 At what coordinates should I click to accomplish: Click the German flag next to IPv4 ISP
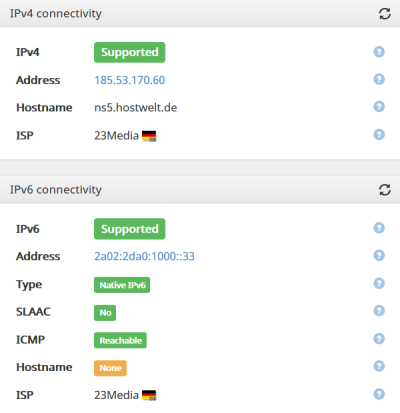click(149, 136)
